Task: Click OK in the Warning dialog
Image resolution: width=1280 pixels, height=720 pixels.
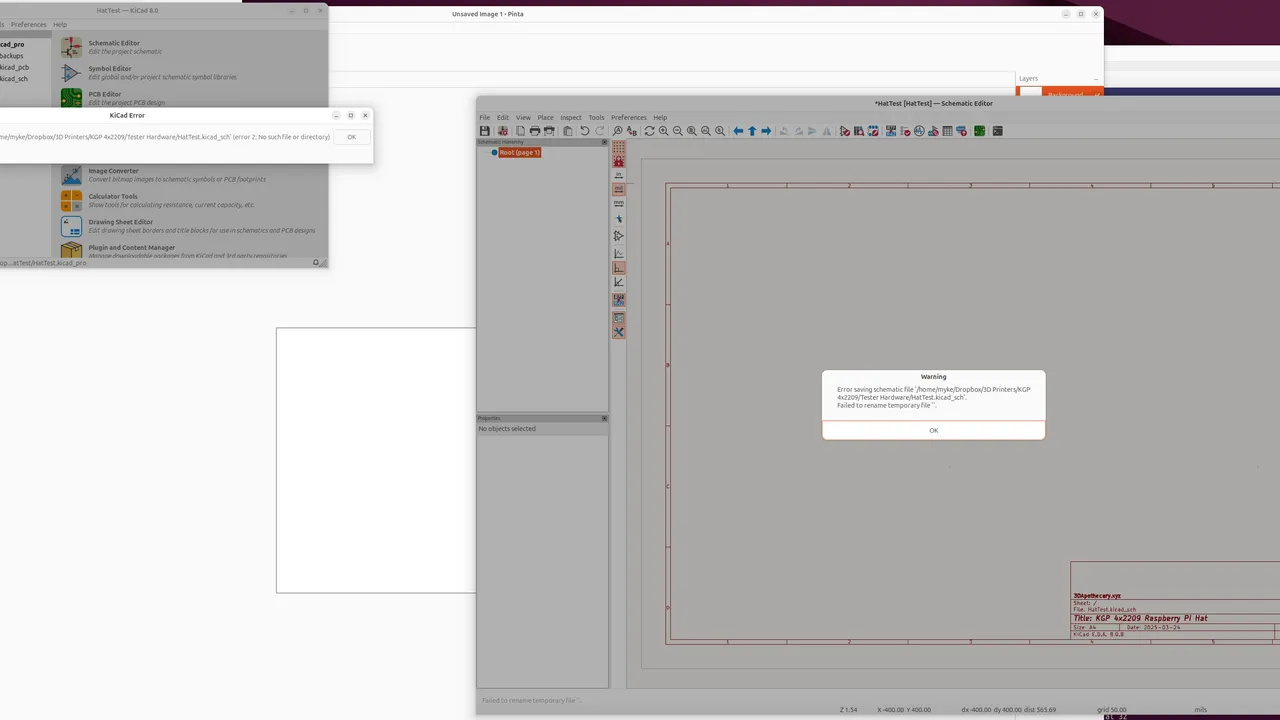Action: 933,430
